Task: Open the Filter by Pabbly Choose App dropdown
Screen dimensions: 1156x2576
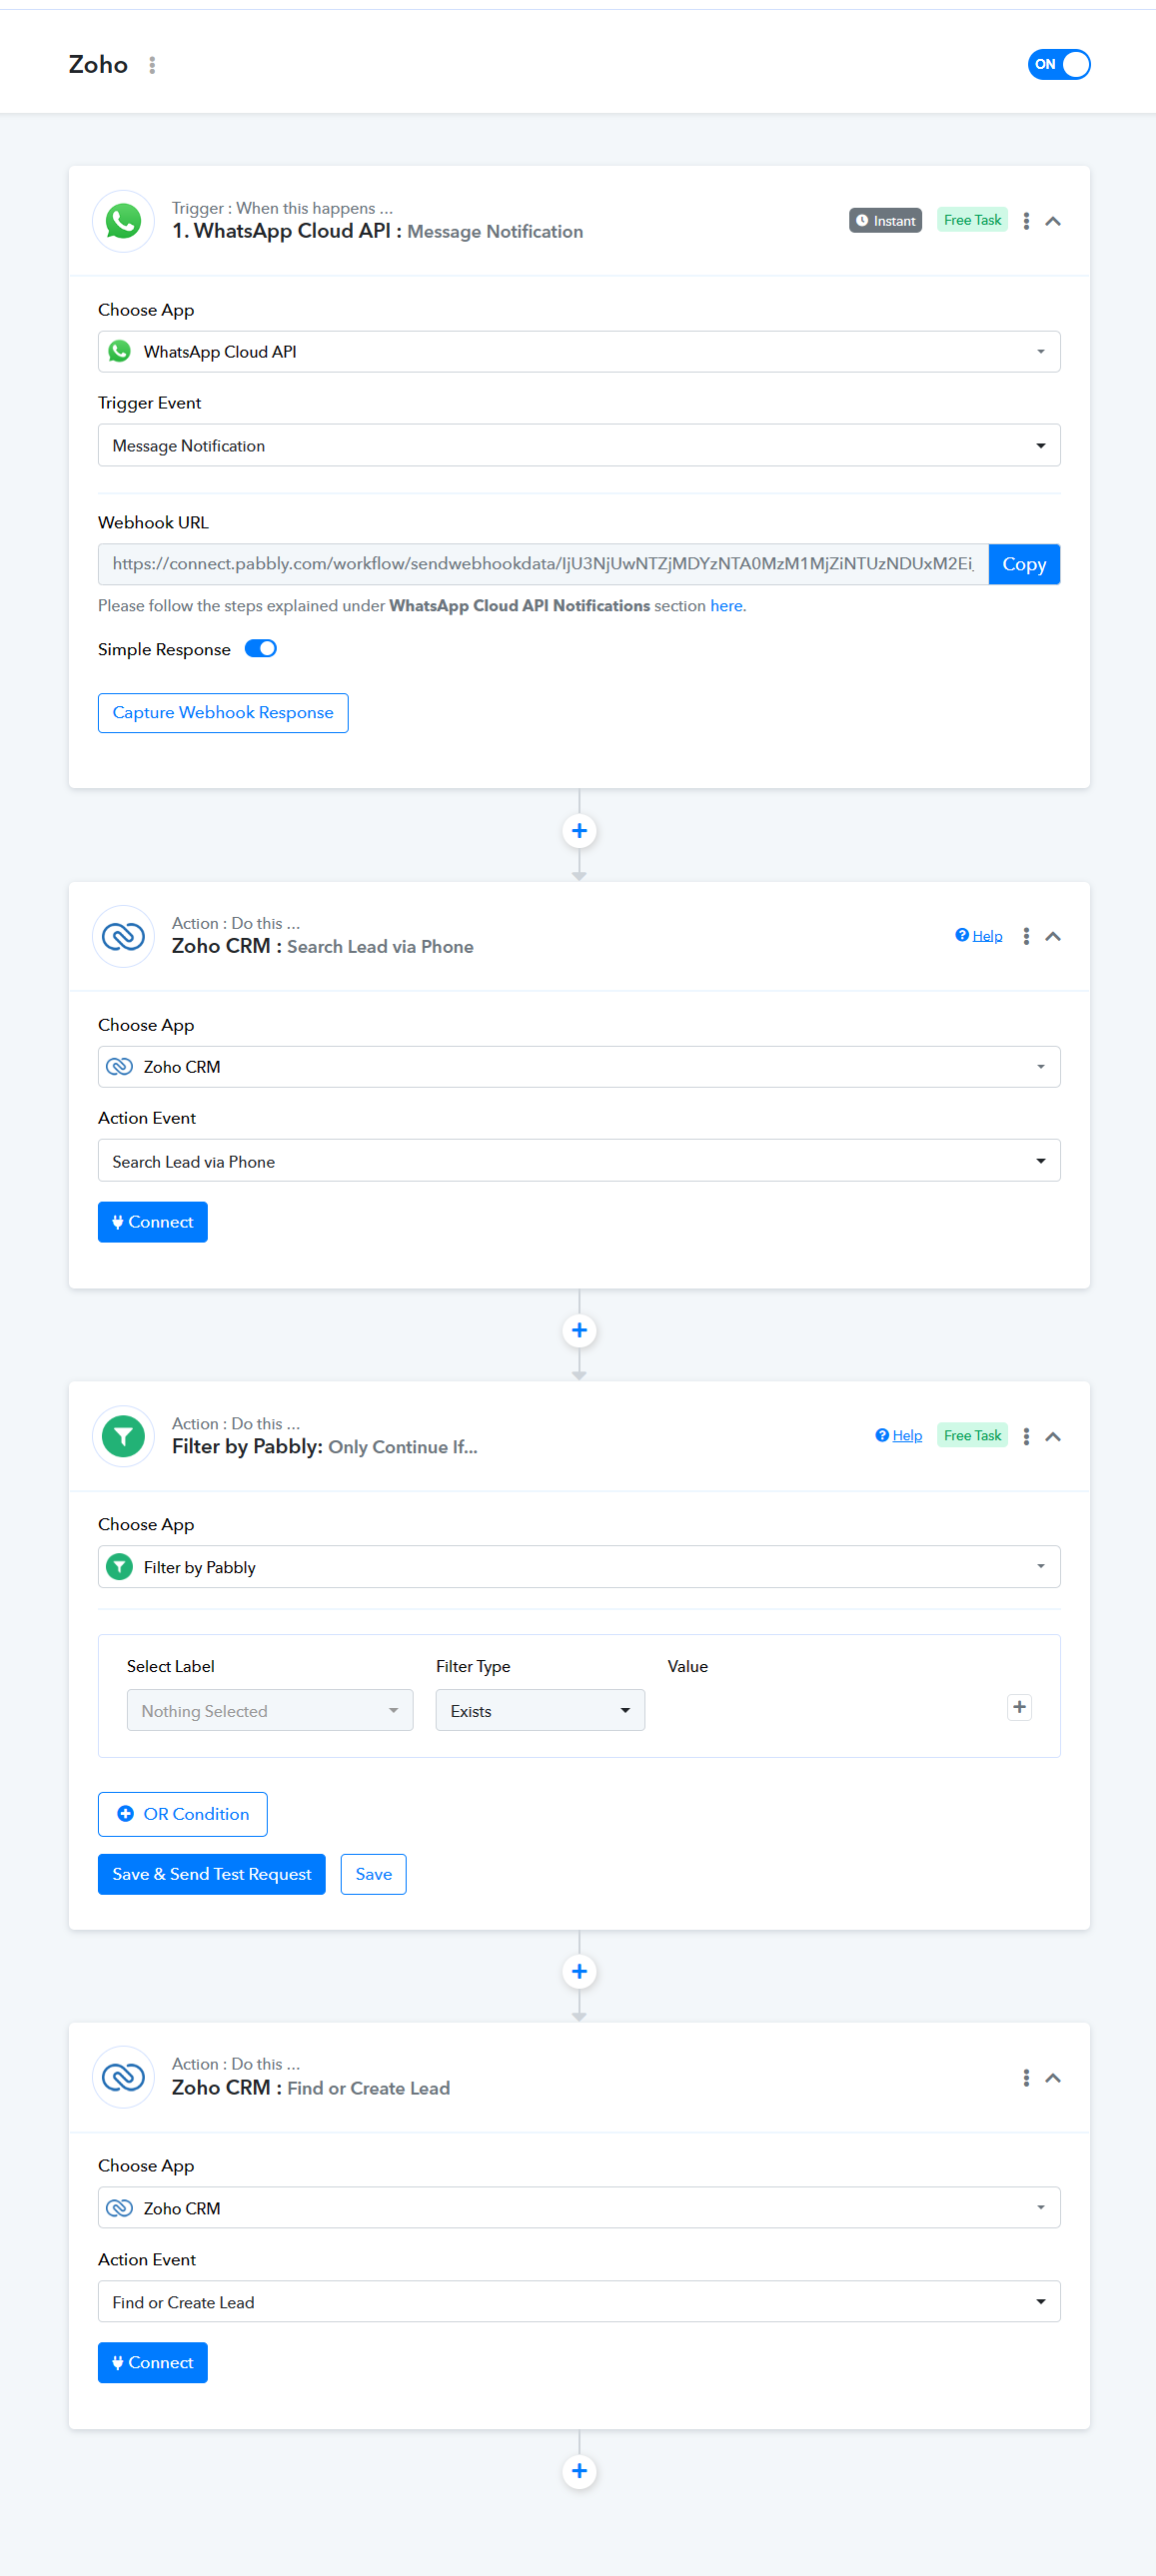Action: (x=579, y=1567)
